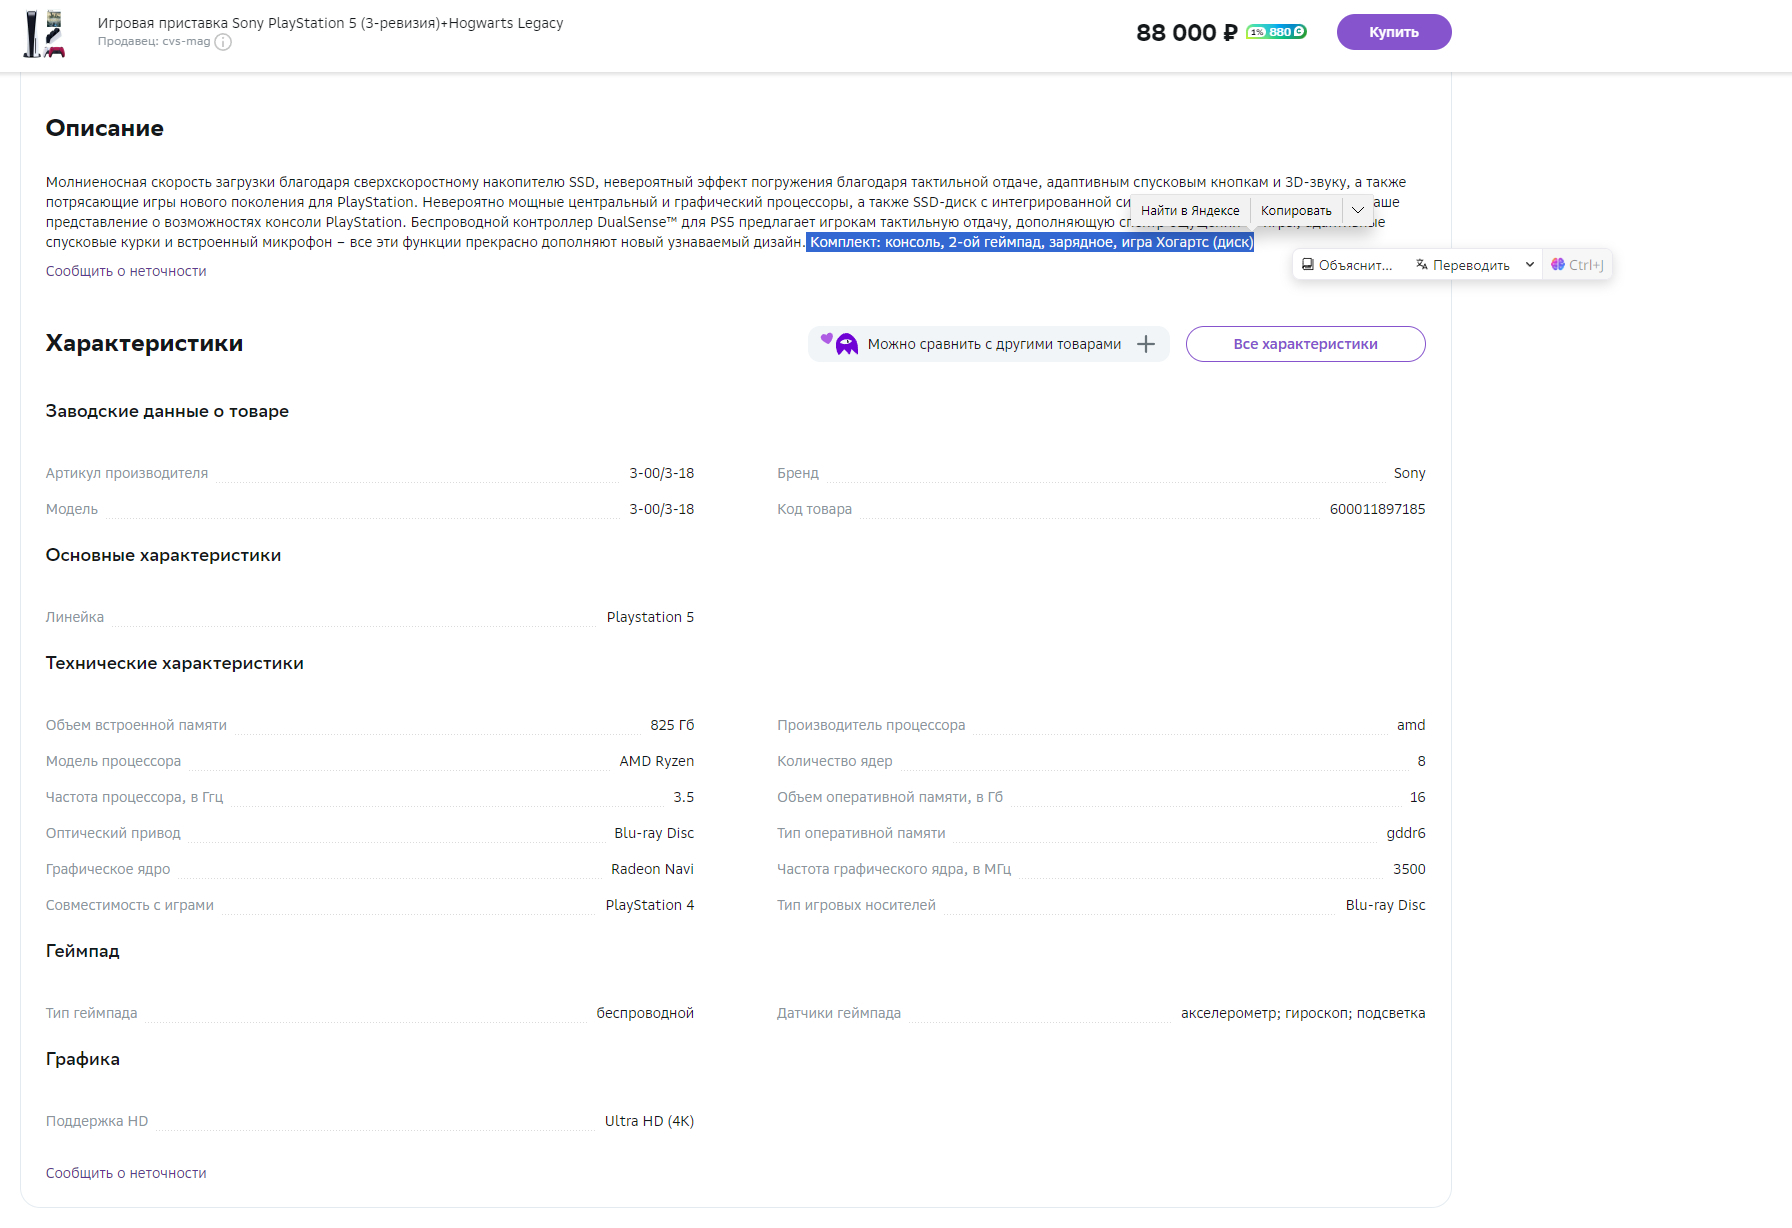This screenshot has height=1228, width=1792.
Task: Click the PlayStation 4 compatibility value
Action: [650, 905]
